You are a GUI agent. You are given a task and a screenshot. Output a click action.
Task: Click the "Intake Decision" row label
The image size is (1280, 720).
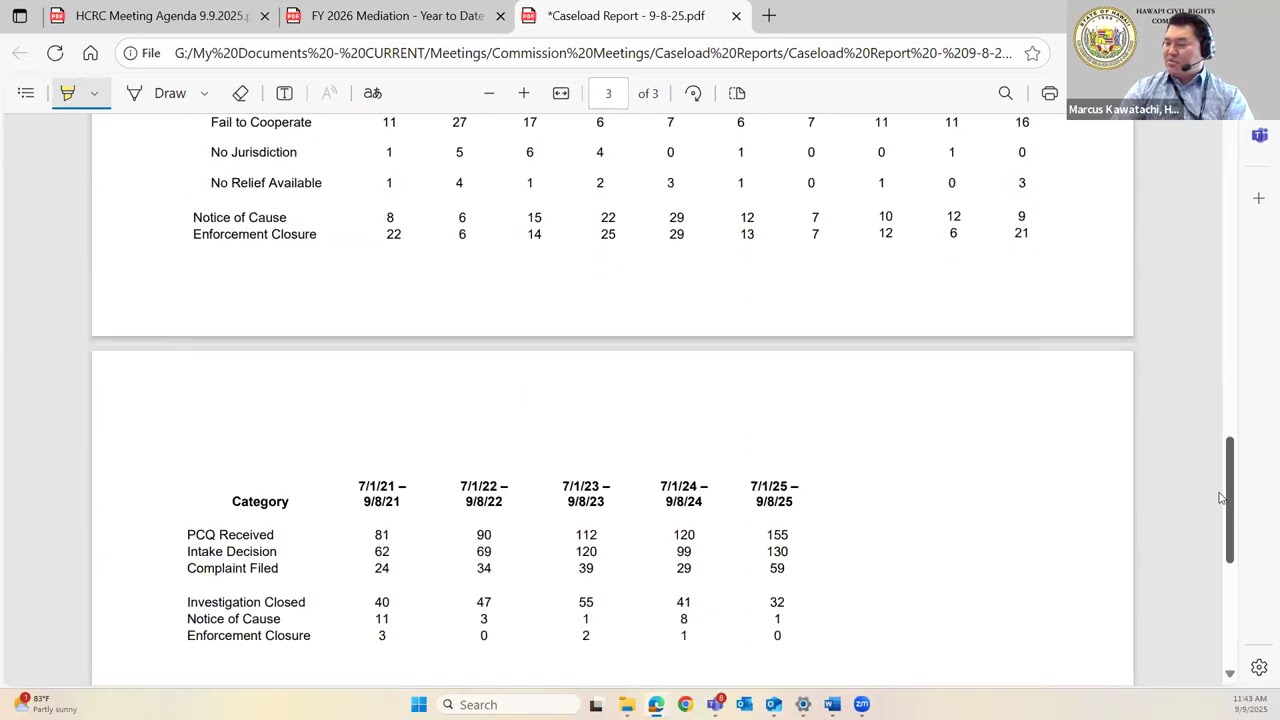[232, 551]
